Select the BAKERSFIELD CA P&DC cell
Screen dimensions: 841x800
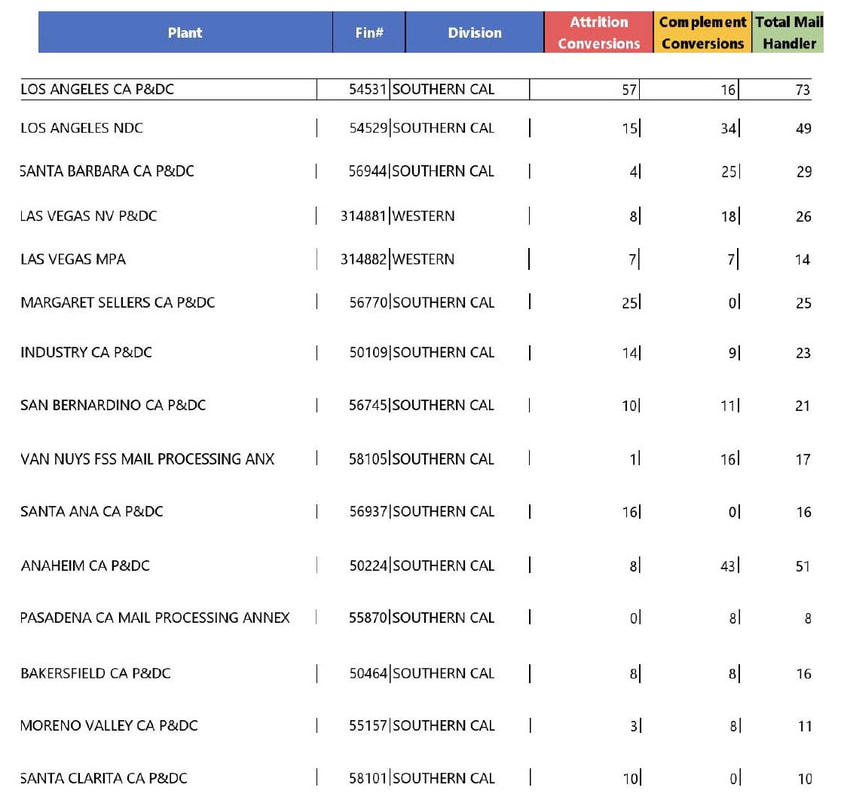(95, 673)
